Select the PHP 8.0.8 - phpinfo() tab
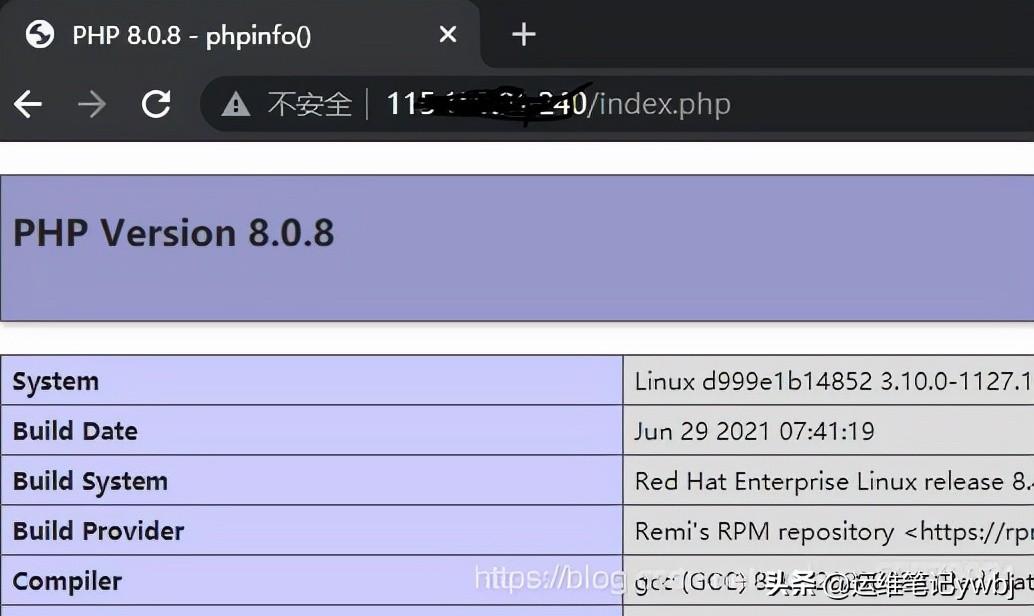This screenshot has height=616, width=1034. pyautogui.click(x=240, y=34)
